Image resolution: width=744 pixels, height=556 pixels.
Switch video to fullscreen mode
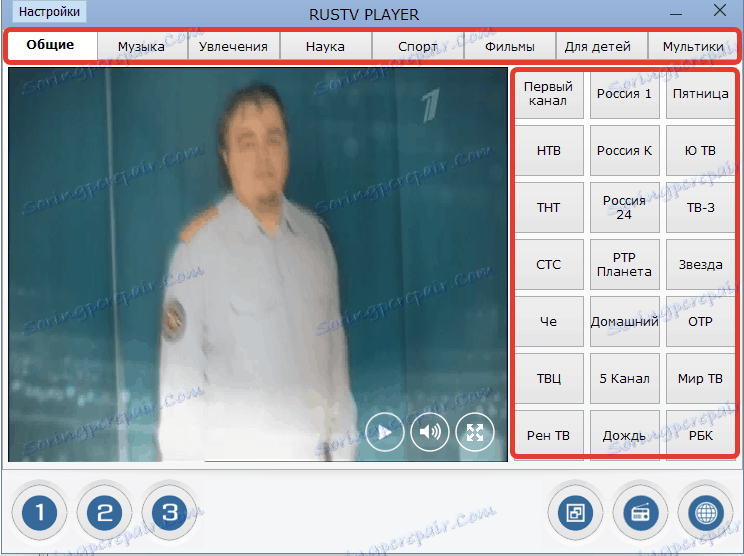[474, 432]
